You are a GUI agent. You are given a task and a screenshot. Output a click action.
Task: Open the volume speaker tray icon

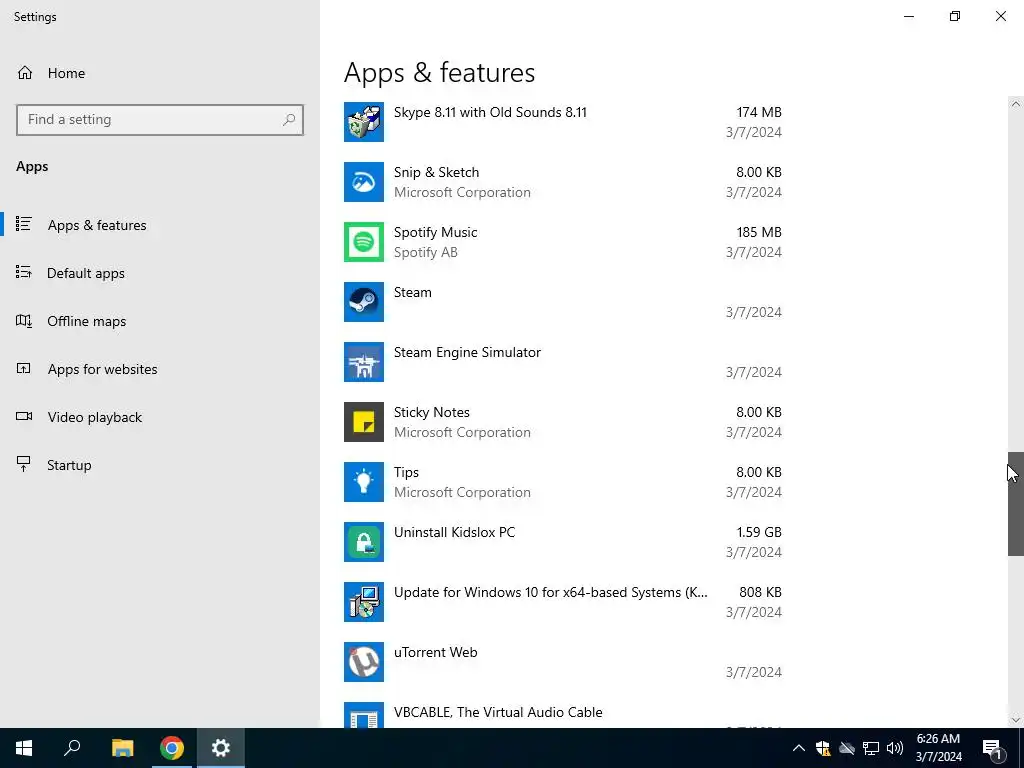[x=895, y=748]
